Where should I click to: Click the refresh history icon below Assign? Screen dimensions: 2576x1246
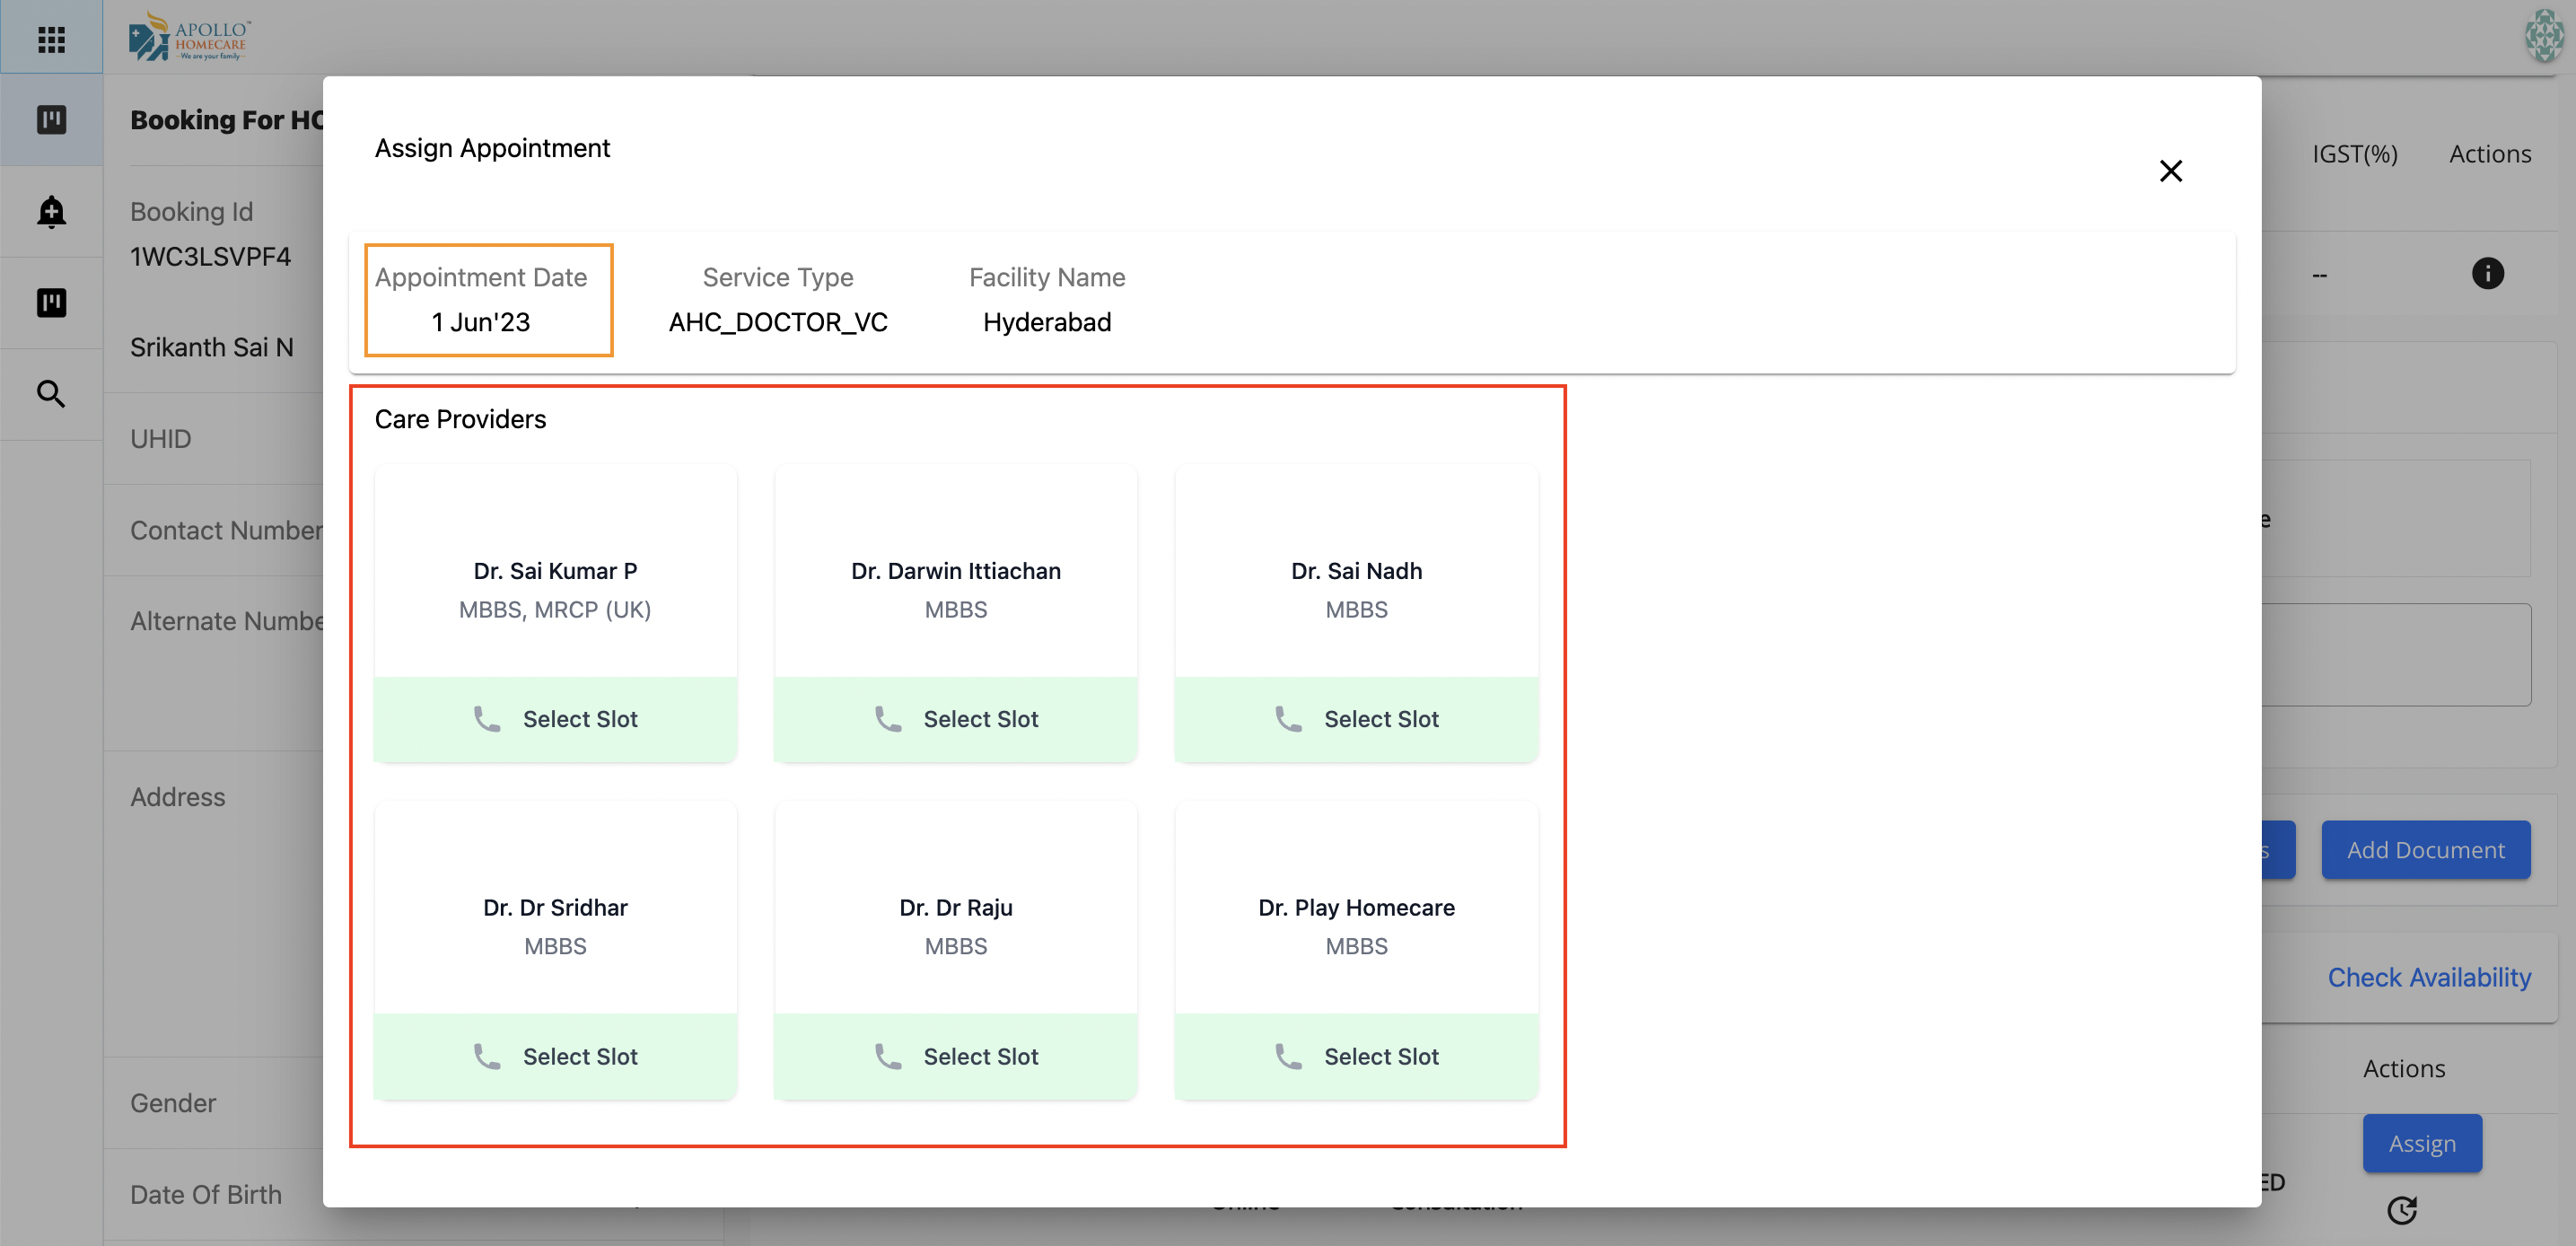tap(2404, 1210)
